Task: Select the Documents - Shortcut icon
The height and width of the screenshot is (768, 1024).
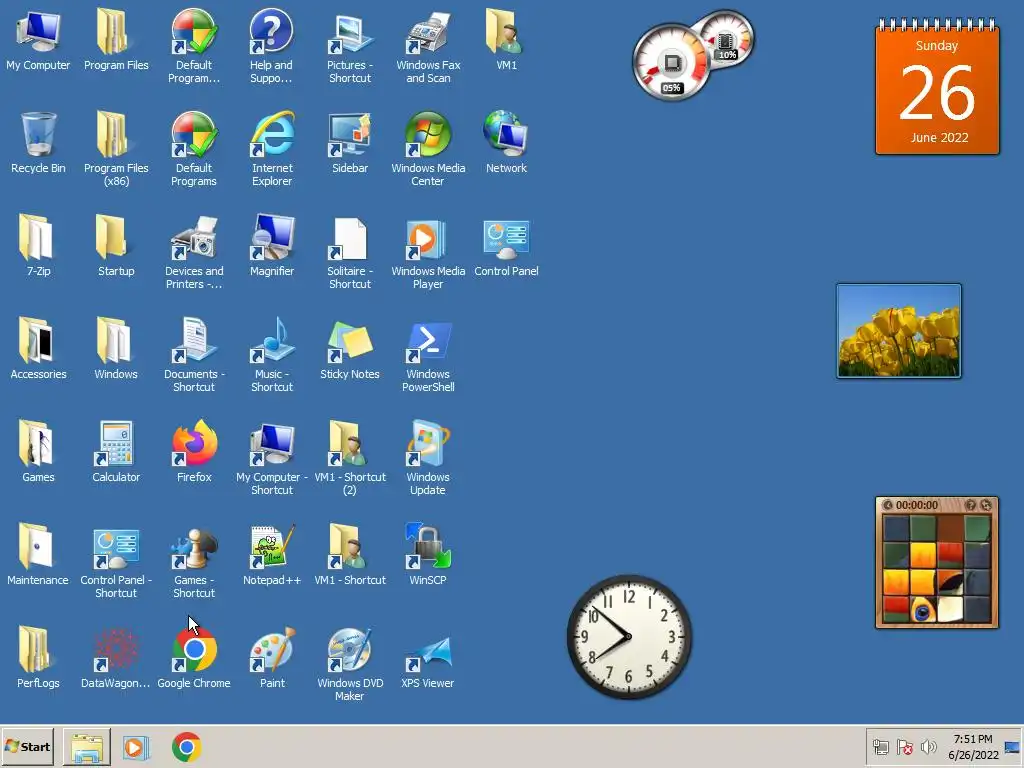Action: point(194,356)
